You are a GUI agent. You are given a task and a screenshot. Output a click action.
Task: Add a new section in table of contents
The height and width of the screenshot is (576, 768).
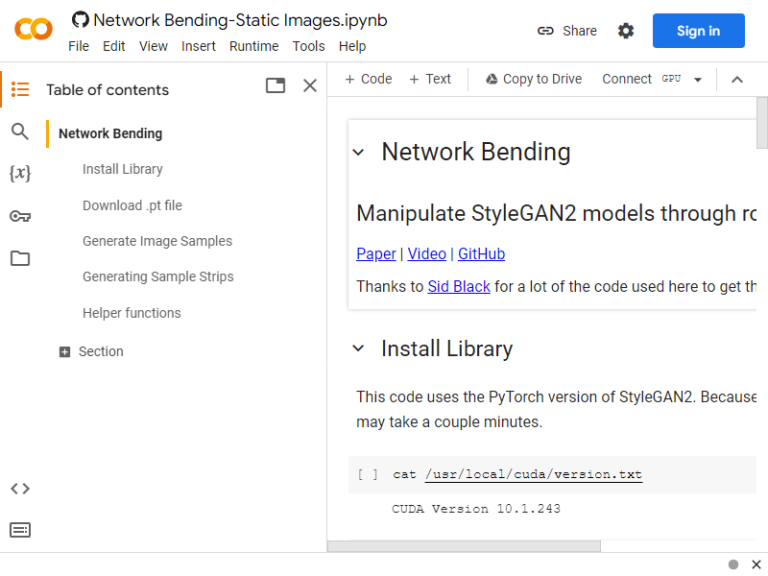pyautogui.click(x=91, y=352)
